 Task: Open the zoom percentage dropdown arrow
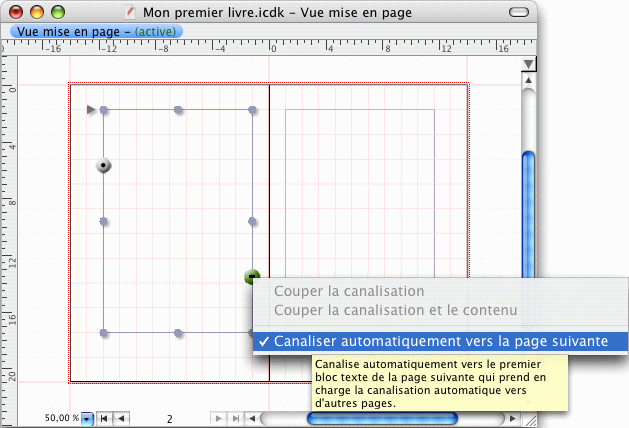[x=87, y=419]
